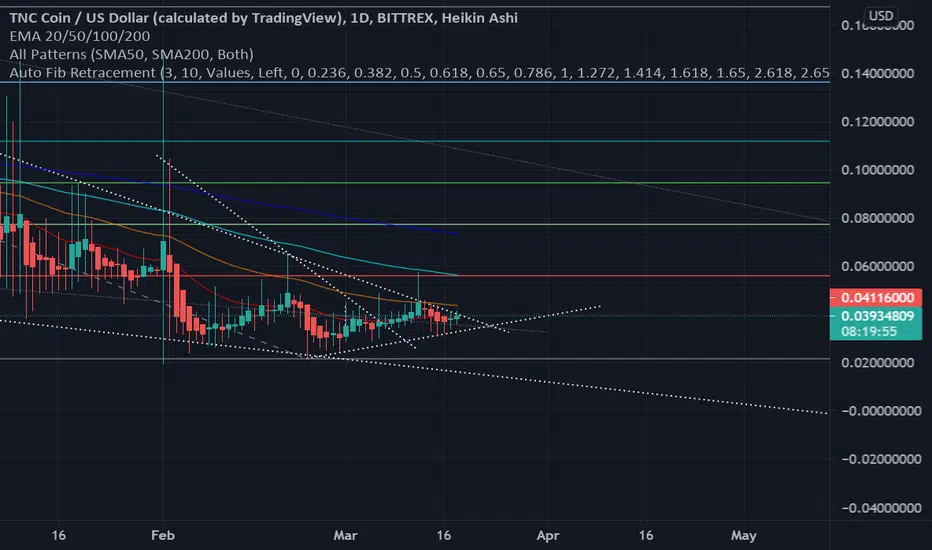Click the Feb label on time axis
Screen dimensions: 932x550
(163, 536)
